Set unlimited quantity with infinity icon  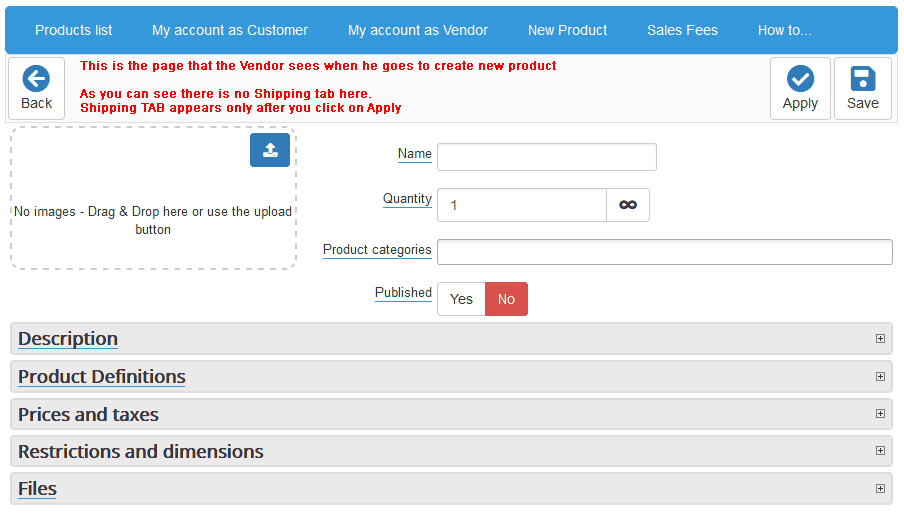coord(628,205)
